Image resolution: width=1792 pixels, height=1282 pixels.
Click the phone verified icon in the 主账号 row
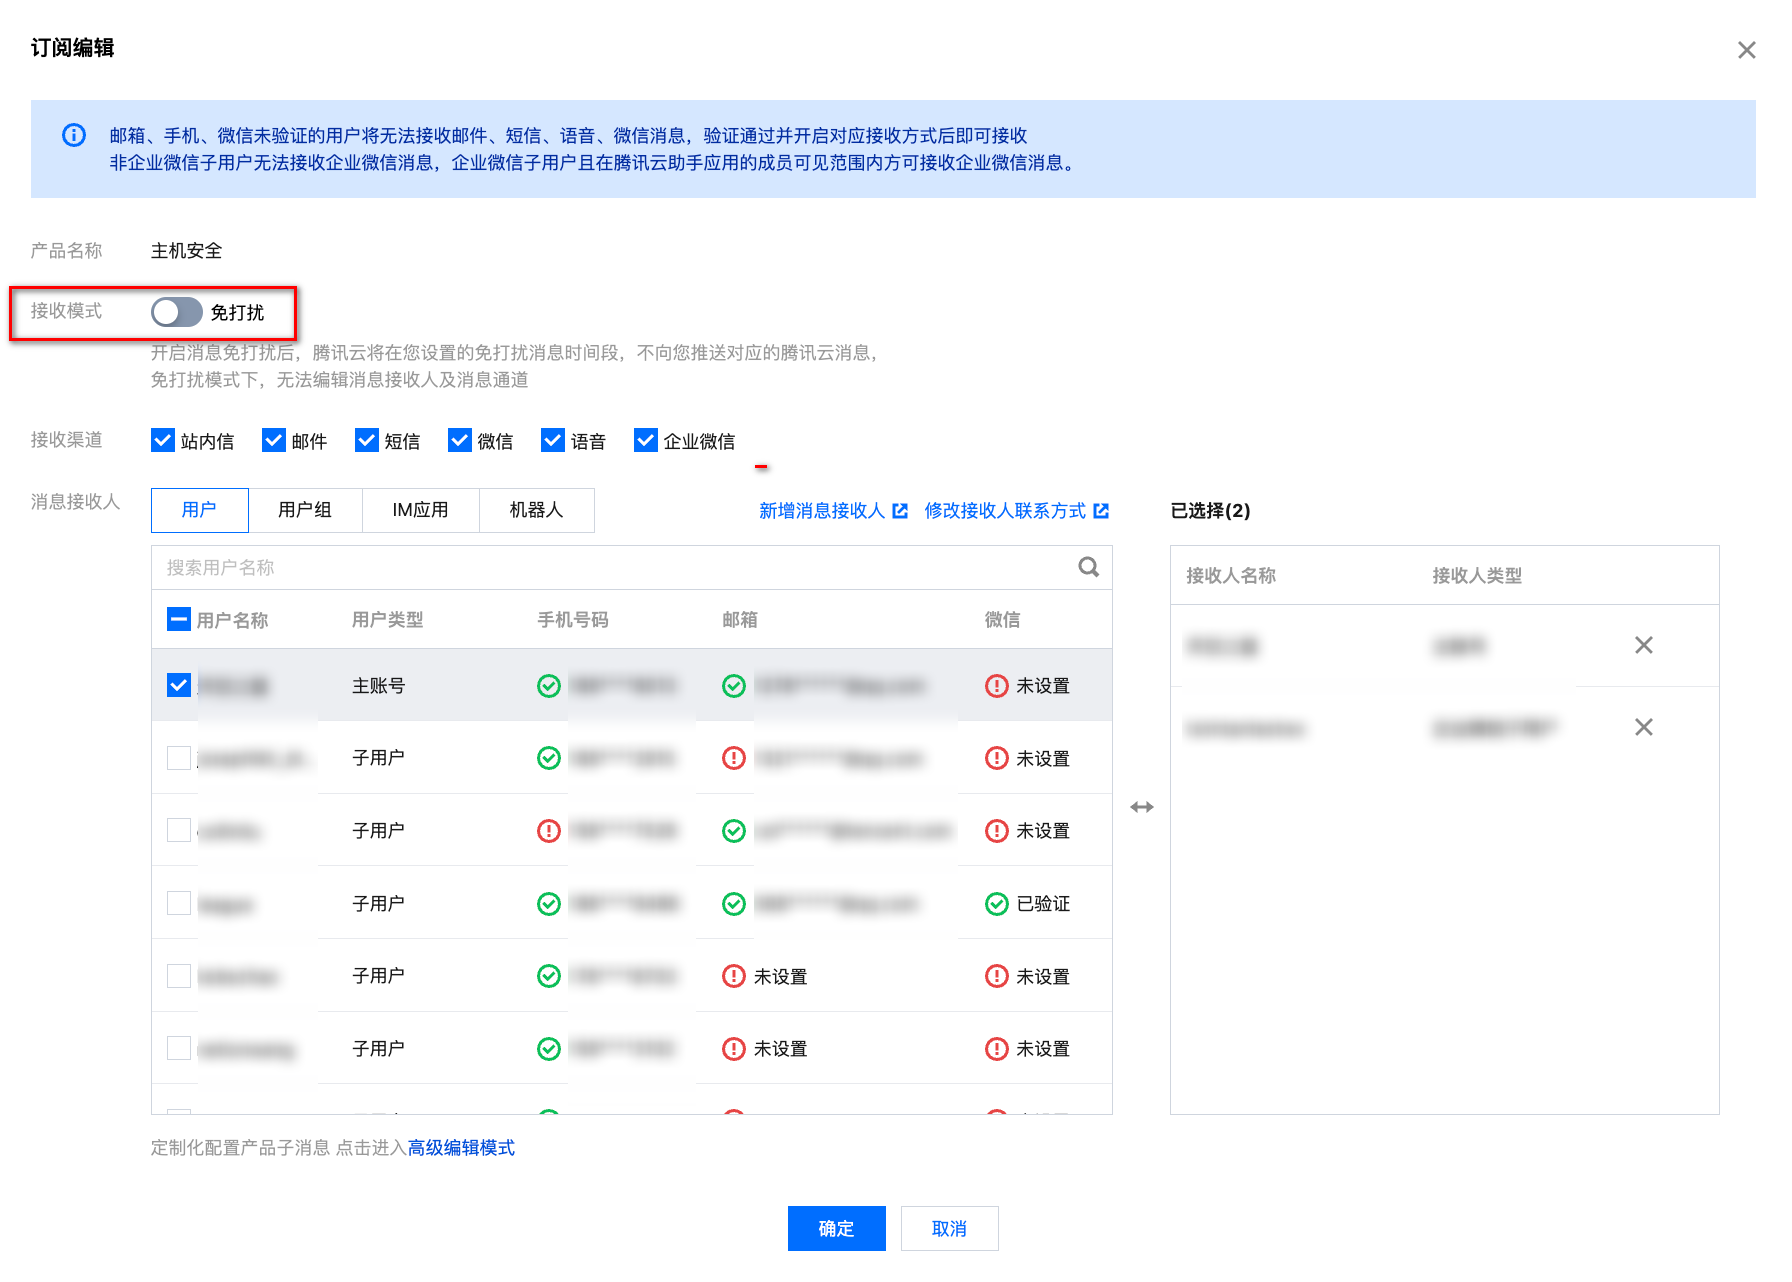tap(549, 685)
